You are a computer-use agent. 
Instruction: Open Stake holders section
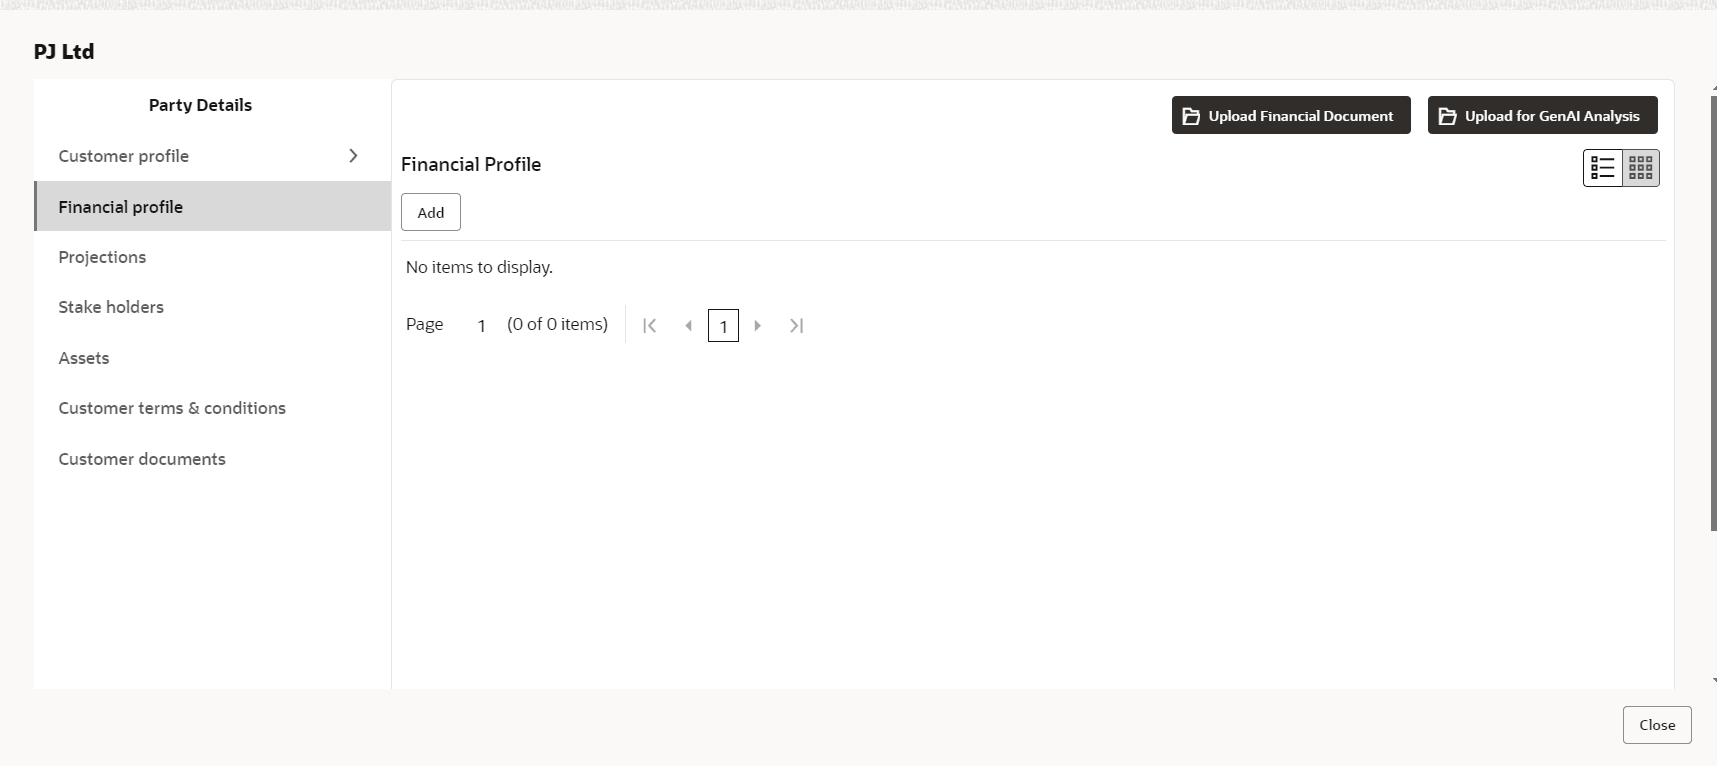pyautogui.click(x=212, y=307)
